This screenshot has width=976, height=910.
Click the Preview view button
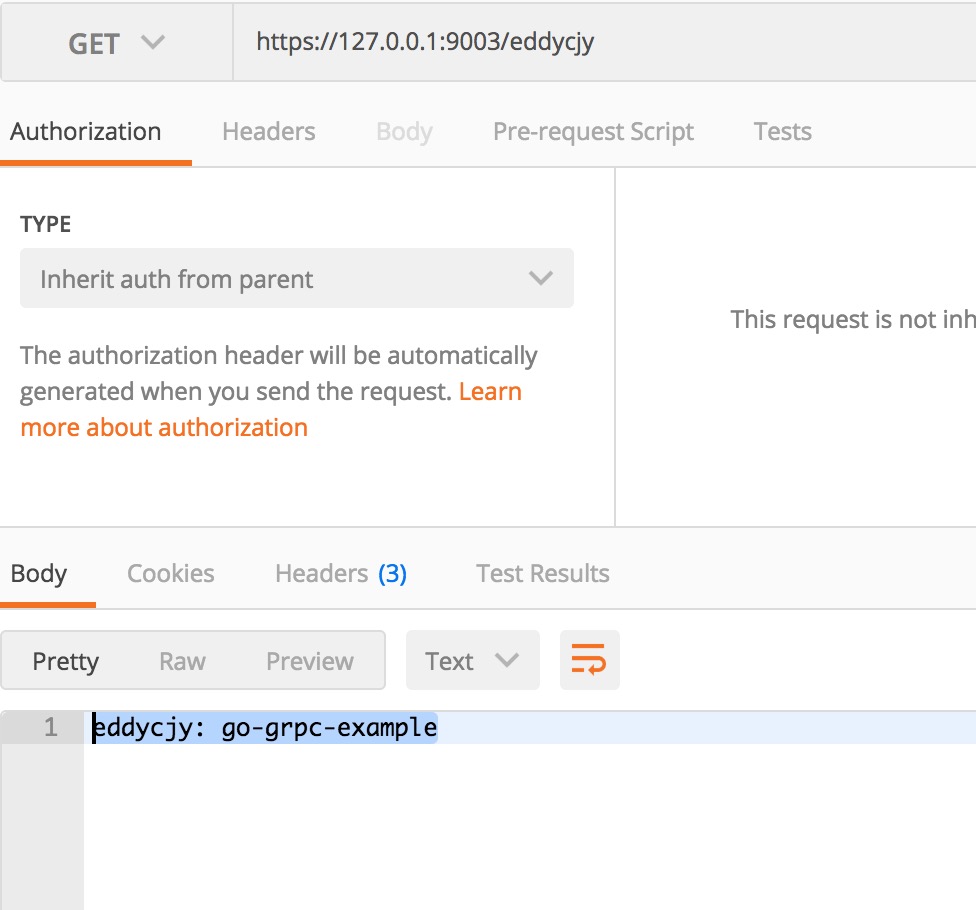309,661
